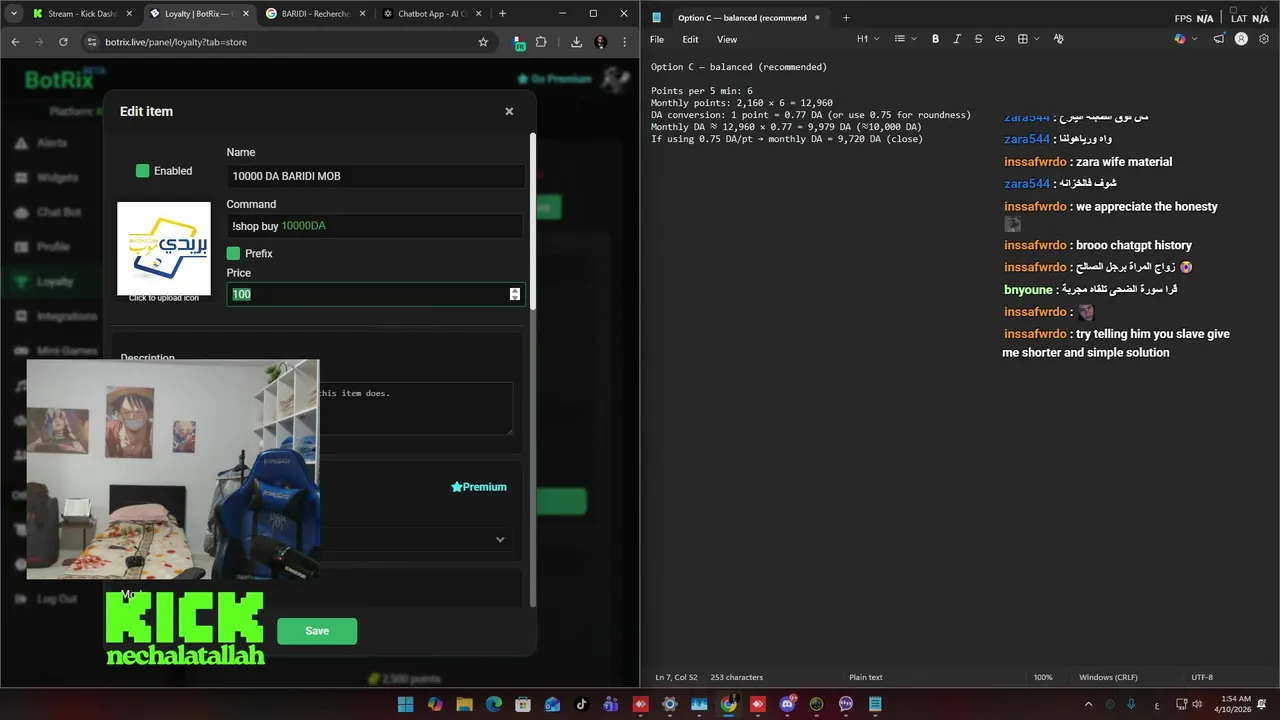Open Notepad settings gear
The width and height of the screenshot is (1280, 720).
point(1264,39)
